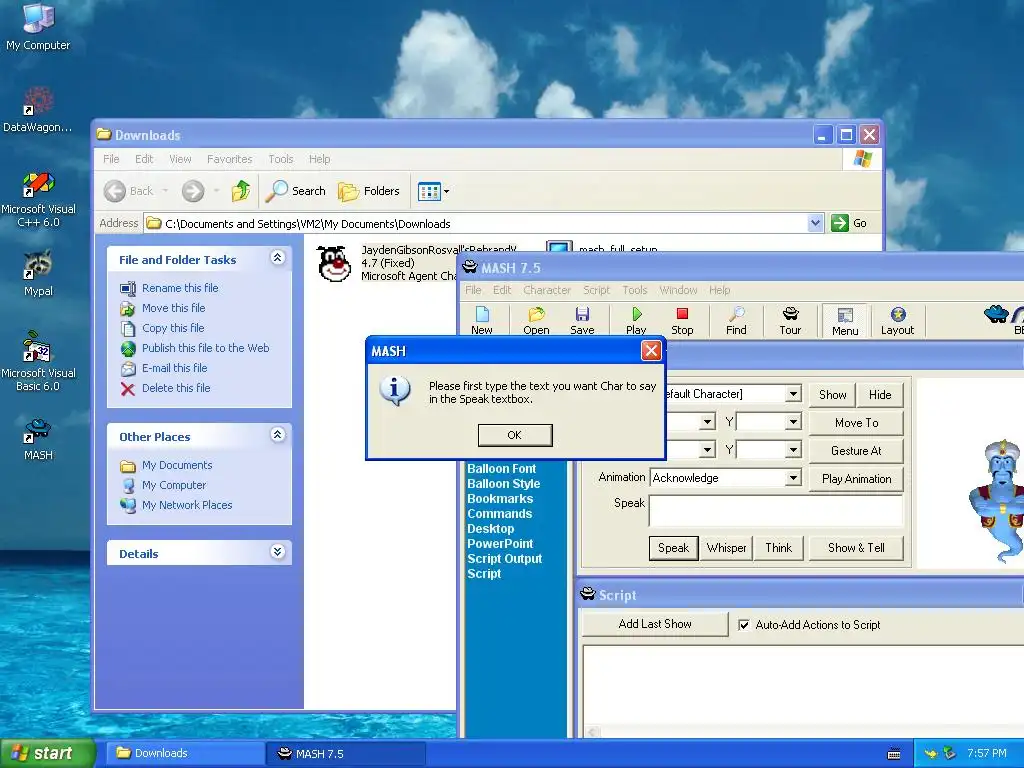Click the Find icon in MASH toolbar
Viewport: 1024px width, 768px height.
736,321
